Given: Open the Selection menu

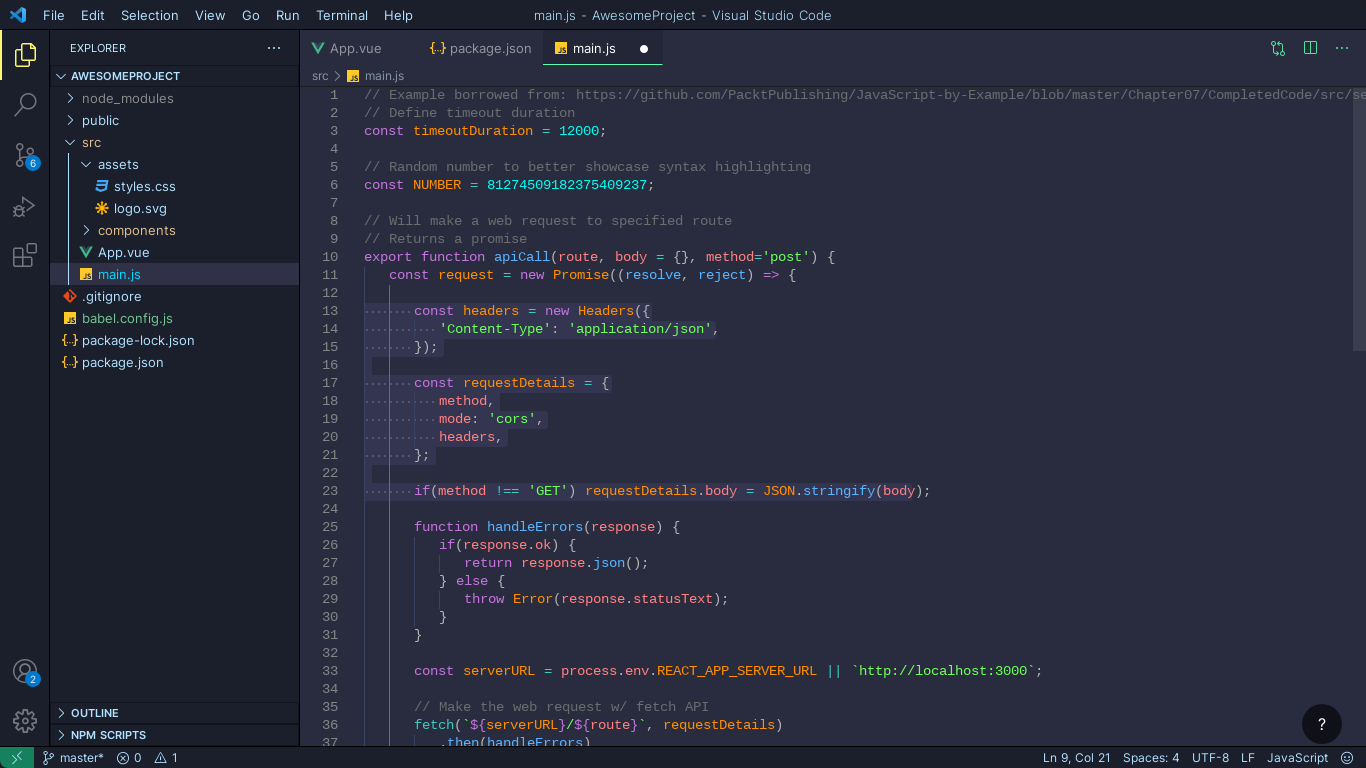Looking at the screenshot, I should pyautogui.click(x=150, y=15).
